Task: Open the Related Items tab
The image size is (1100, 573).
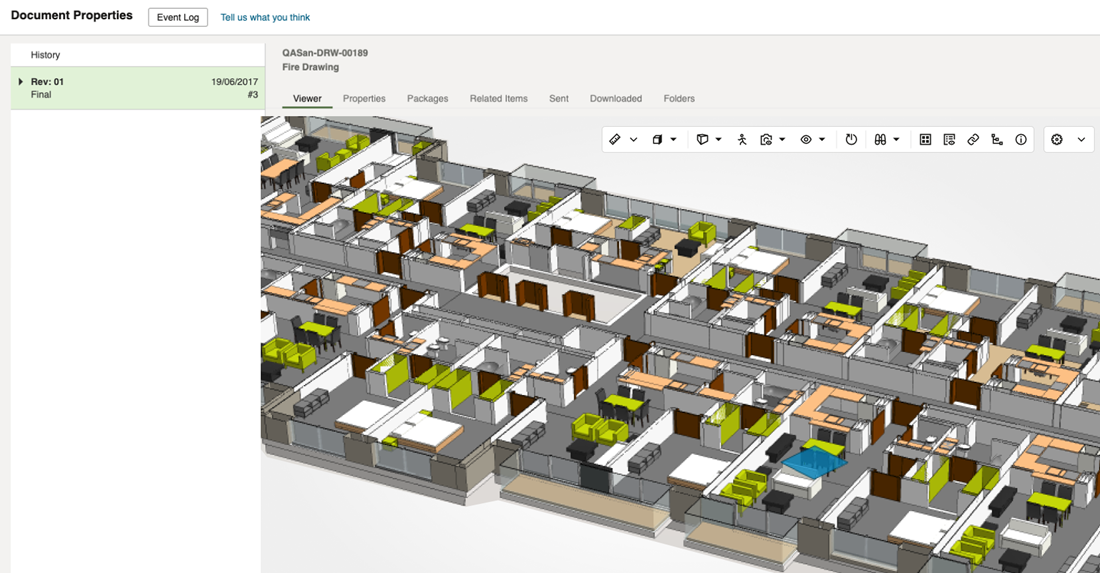Action: [498, 99]
